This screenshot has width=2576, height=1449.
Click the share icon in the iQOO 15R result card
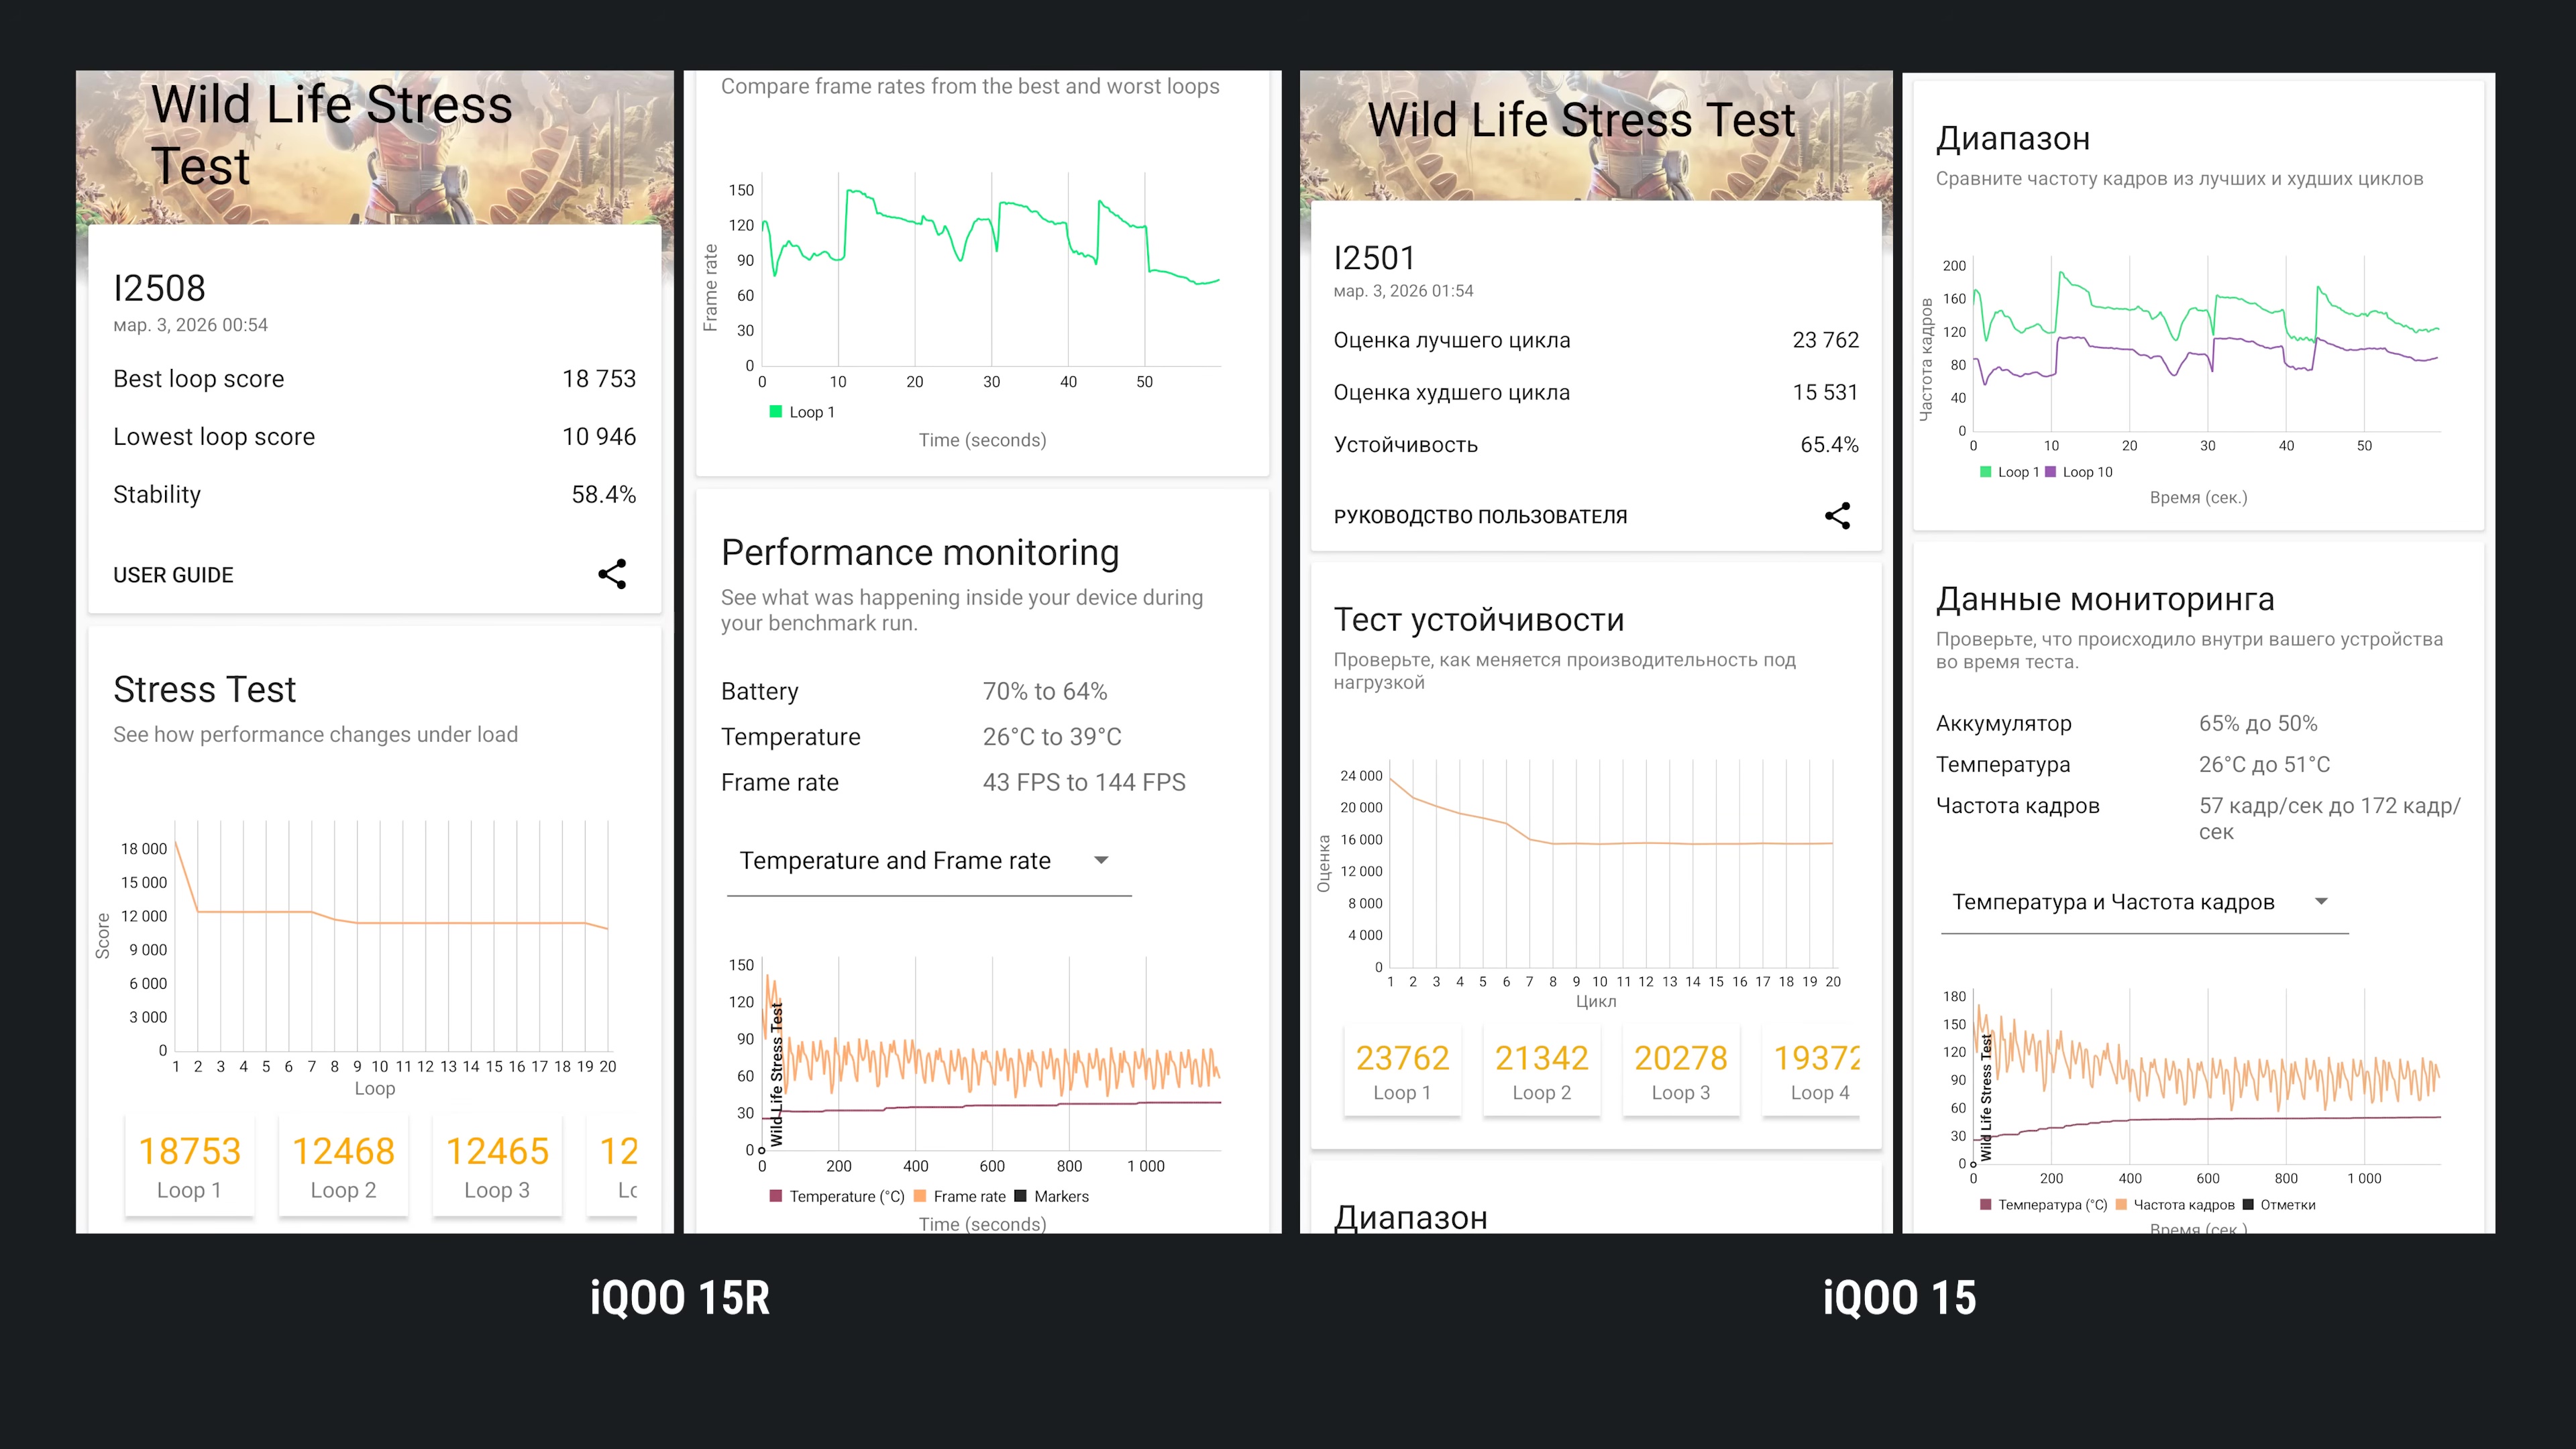click(x=612, y=574)
